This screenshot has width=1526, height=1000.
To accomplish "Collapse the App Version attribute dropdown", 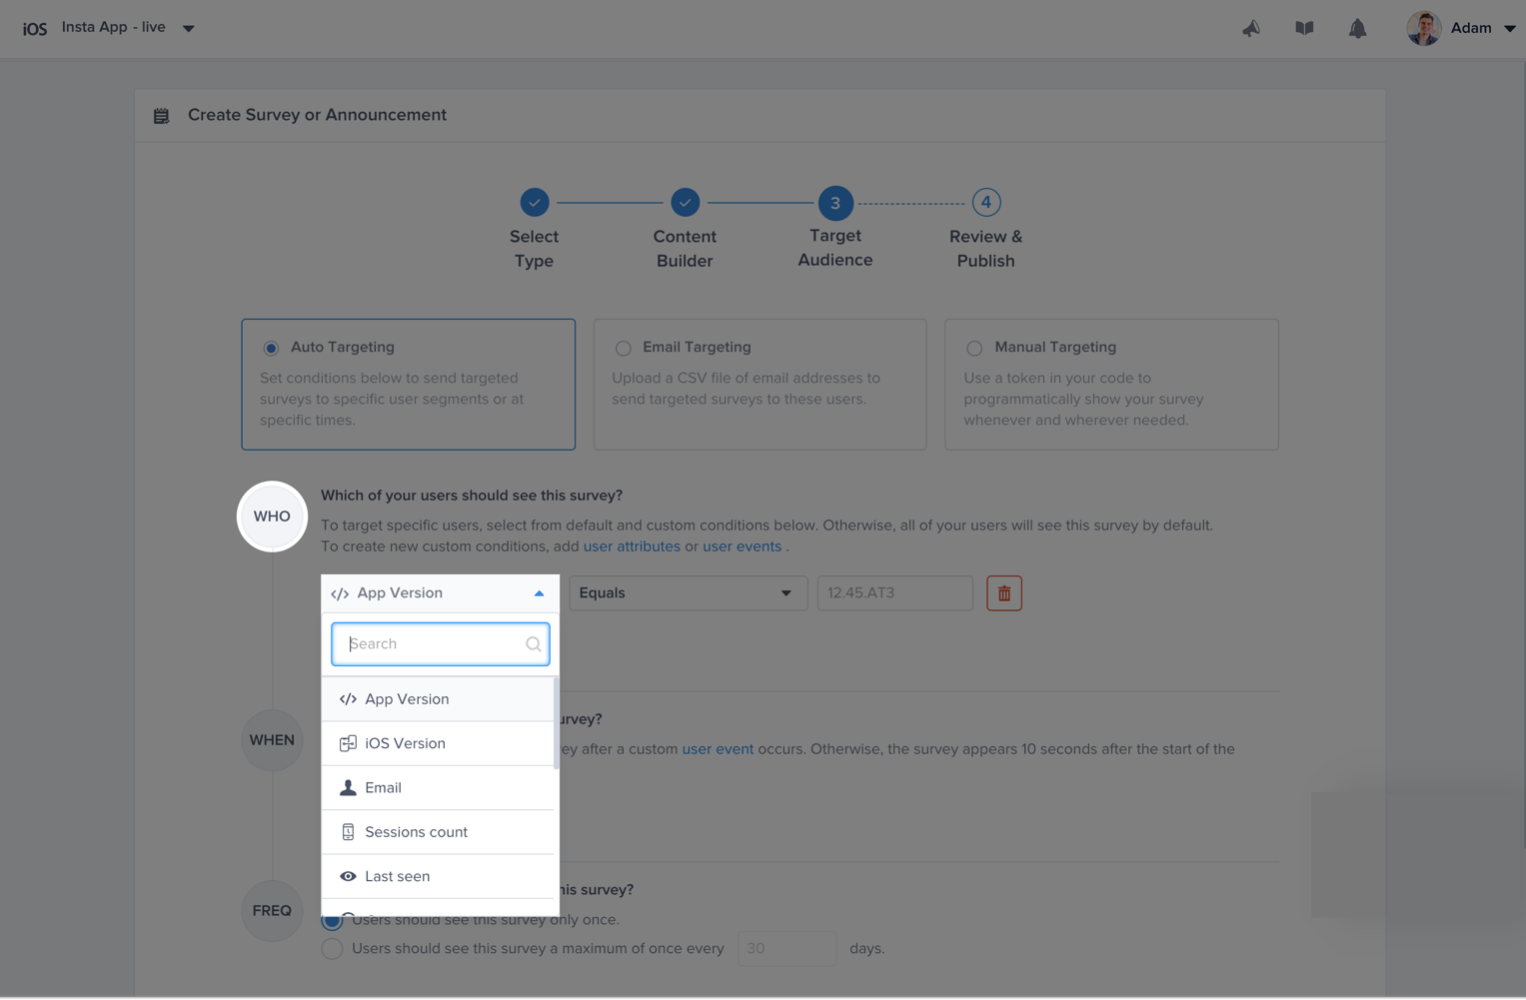I will coord(537,592).
